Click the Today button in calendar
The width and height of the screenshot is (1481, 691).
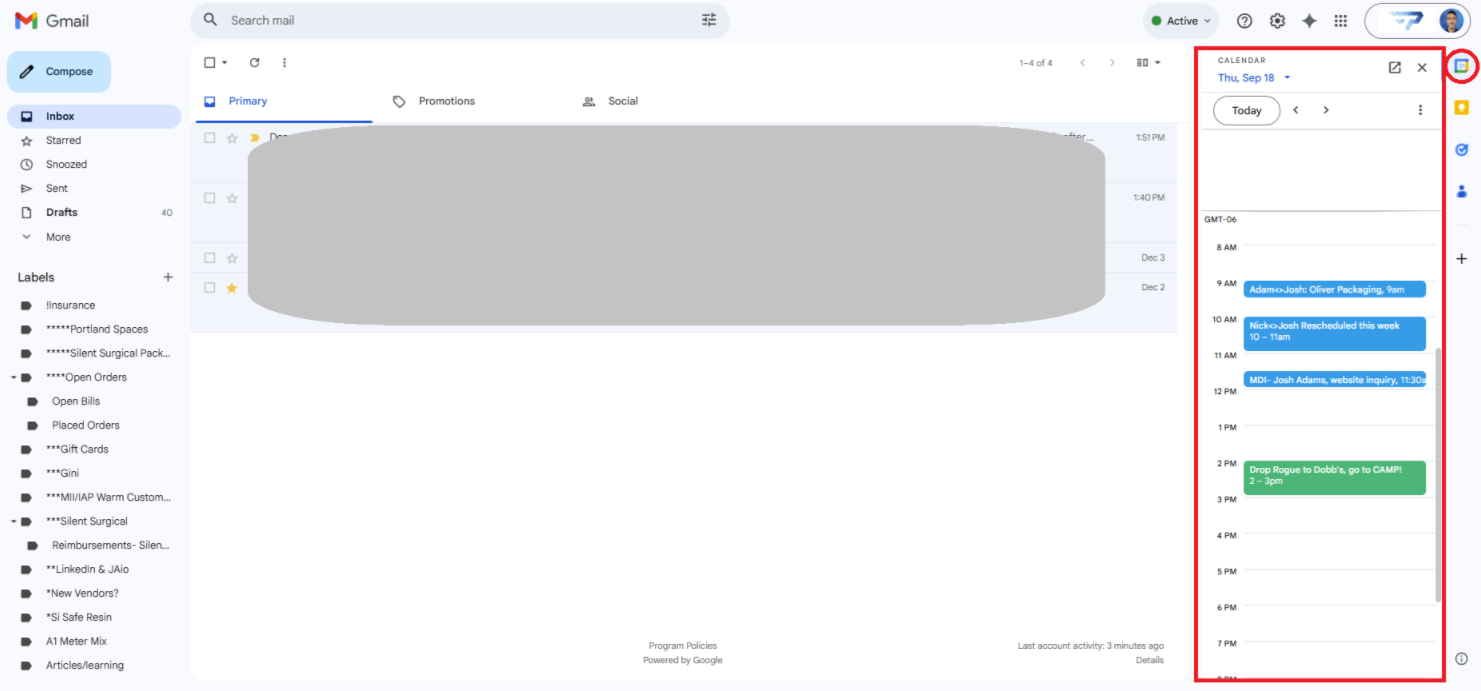1246,111
